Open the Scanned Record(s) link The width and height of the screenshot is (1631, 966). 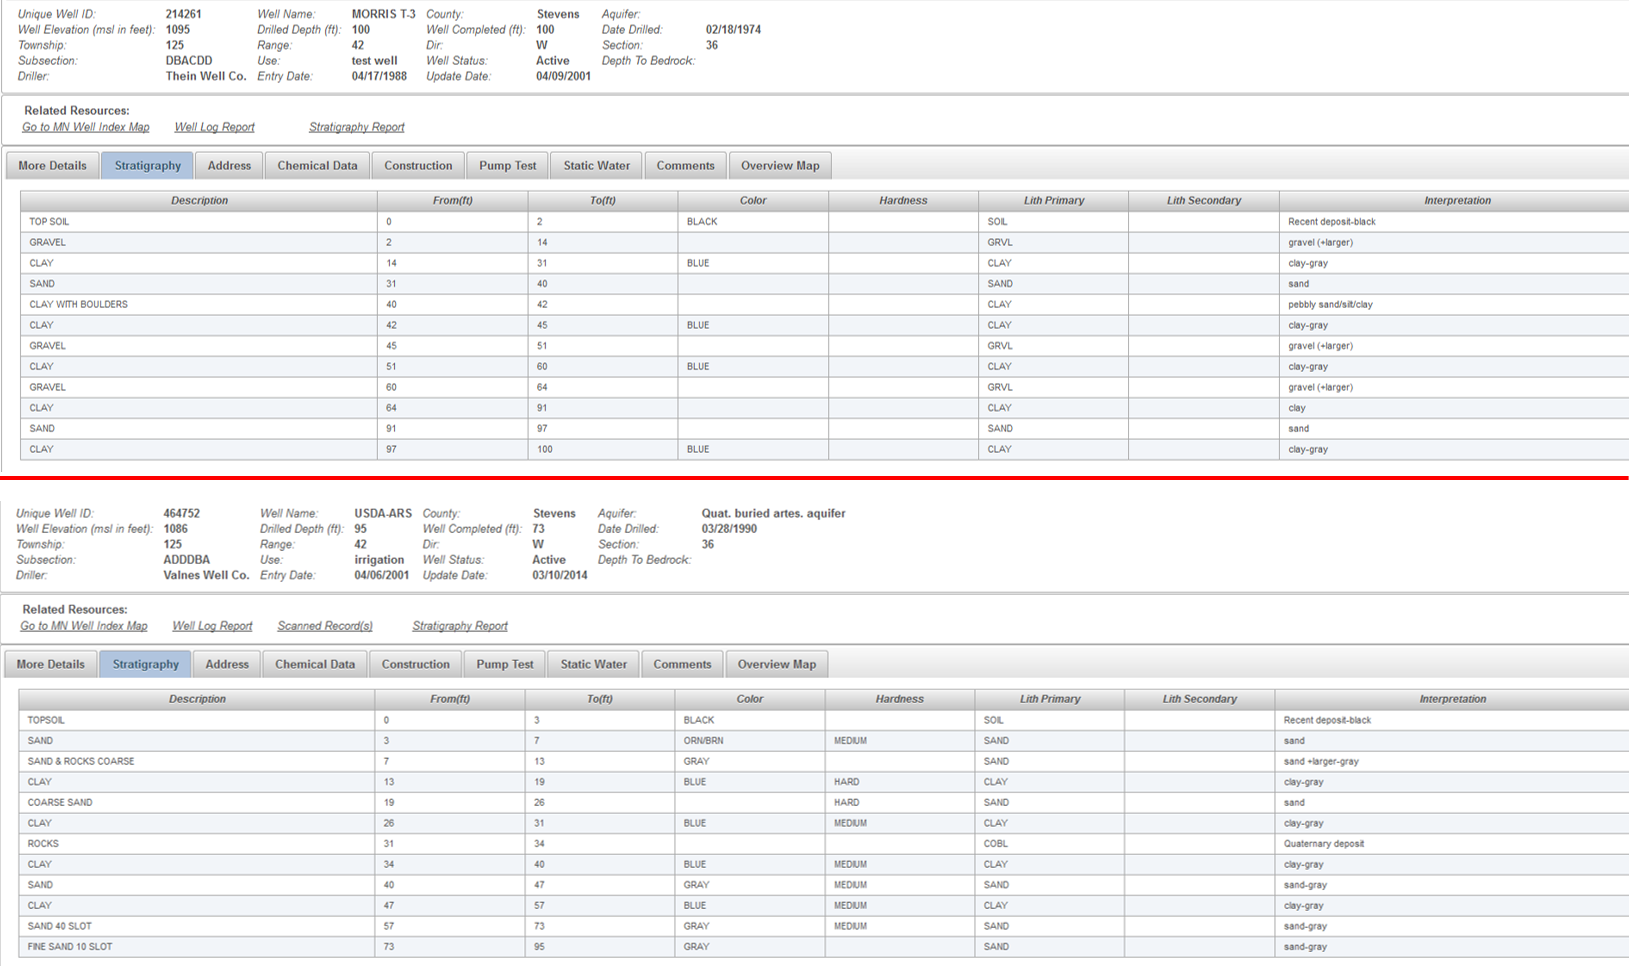click(x=325, y=626)
